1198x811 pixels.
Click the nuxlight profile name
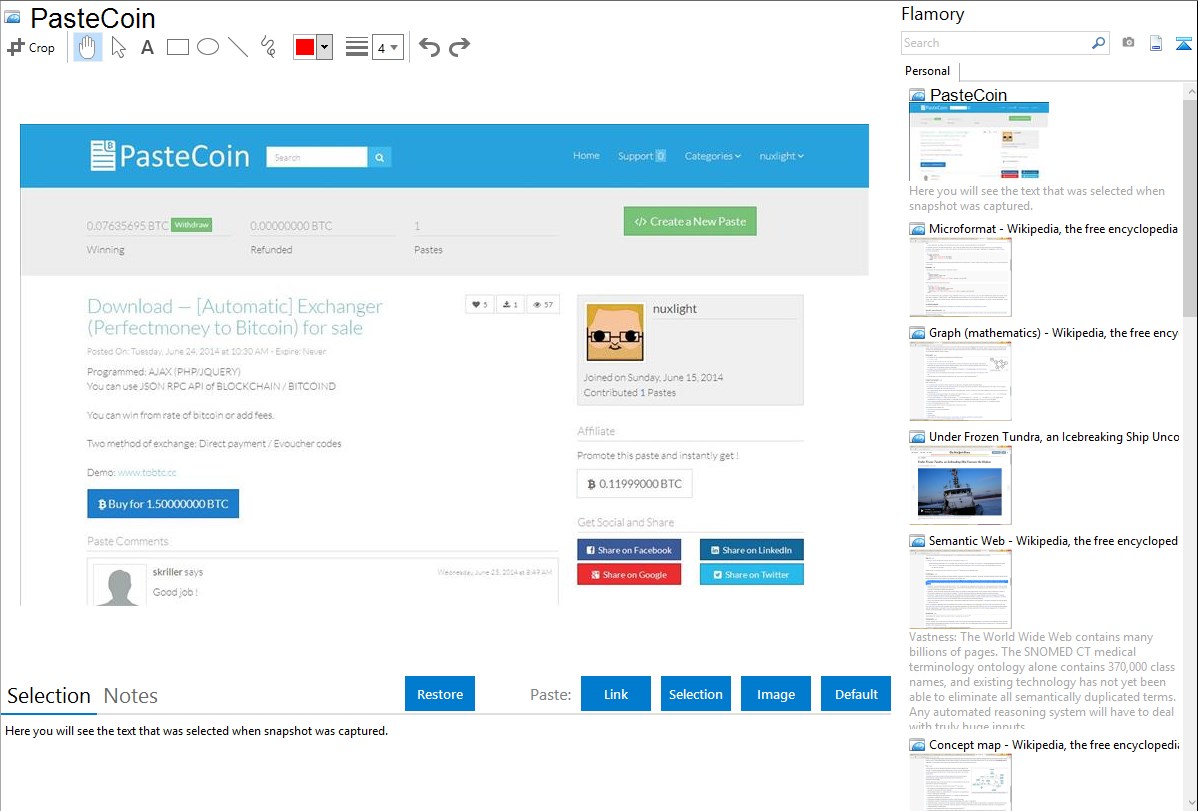point(675,309)
